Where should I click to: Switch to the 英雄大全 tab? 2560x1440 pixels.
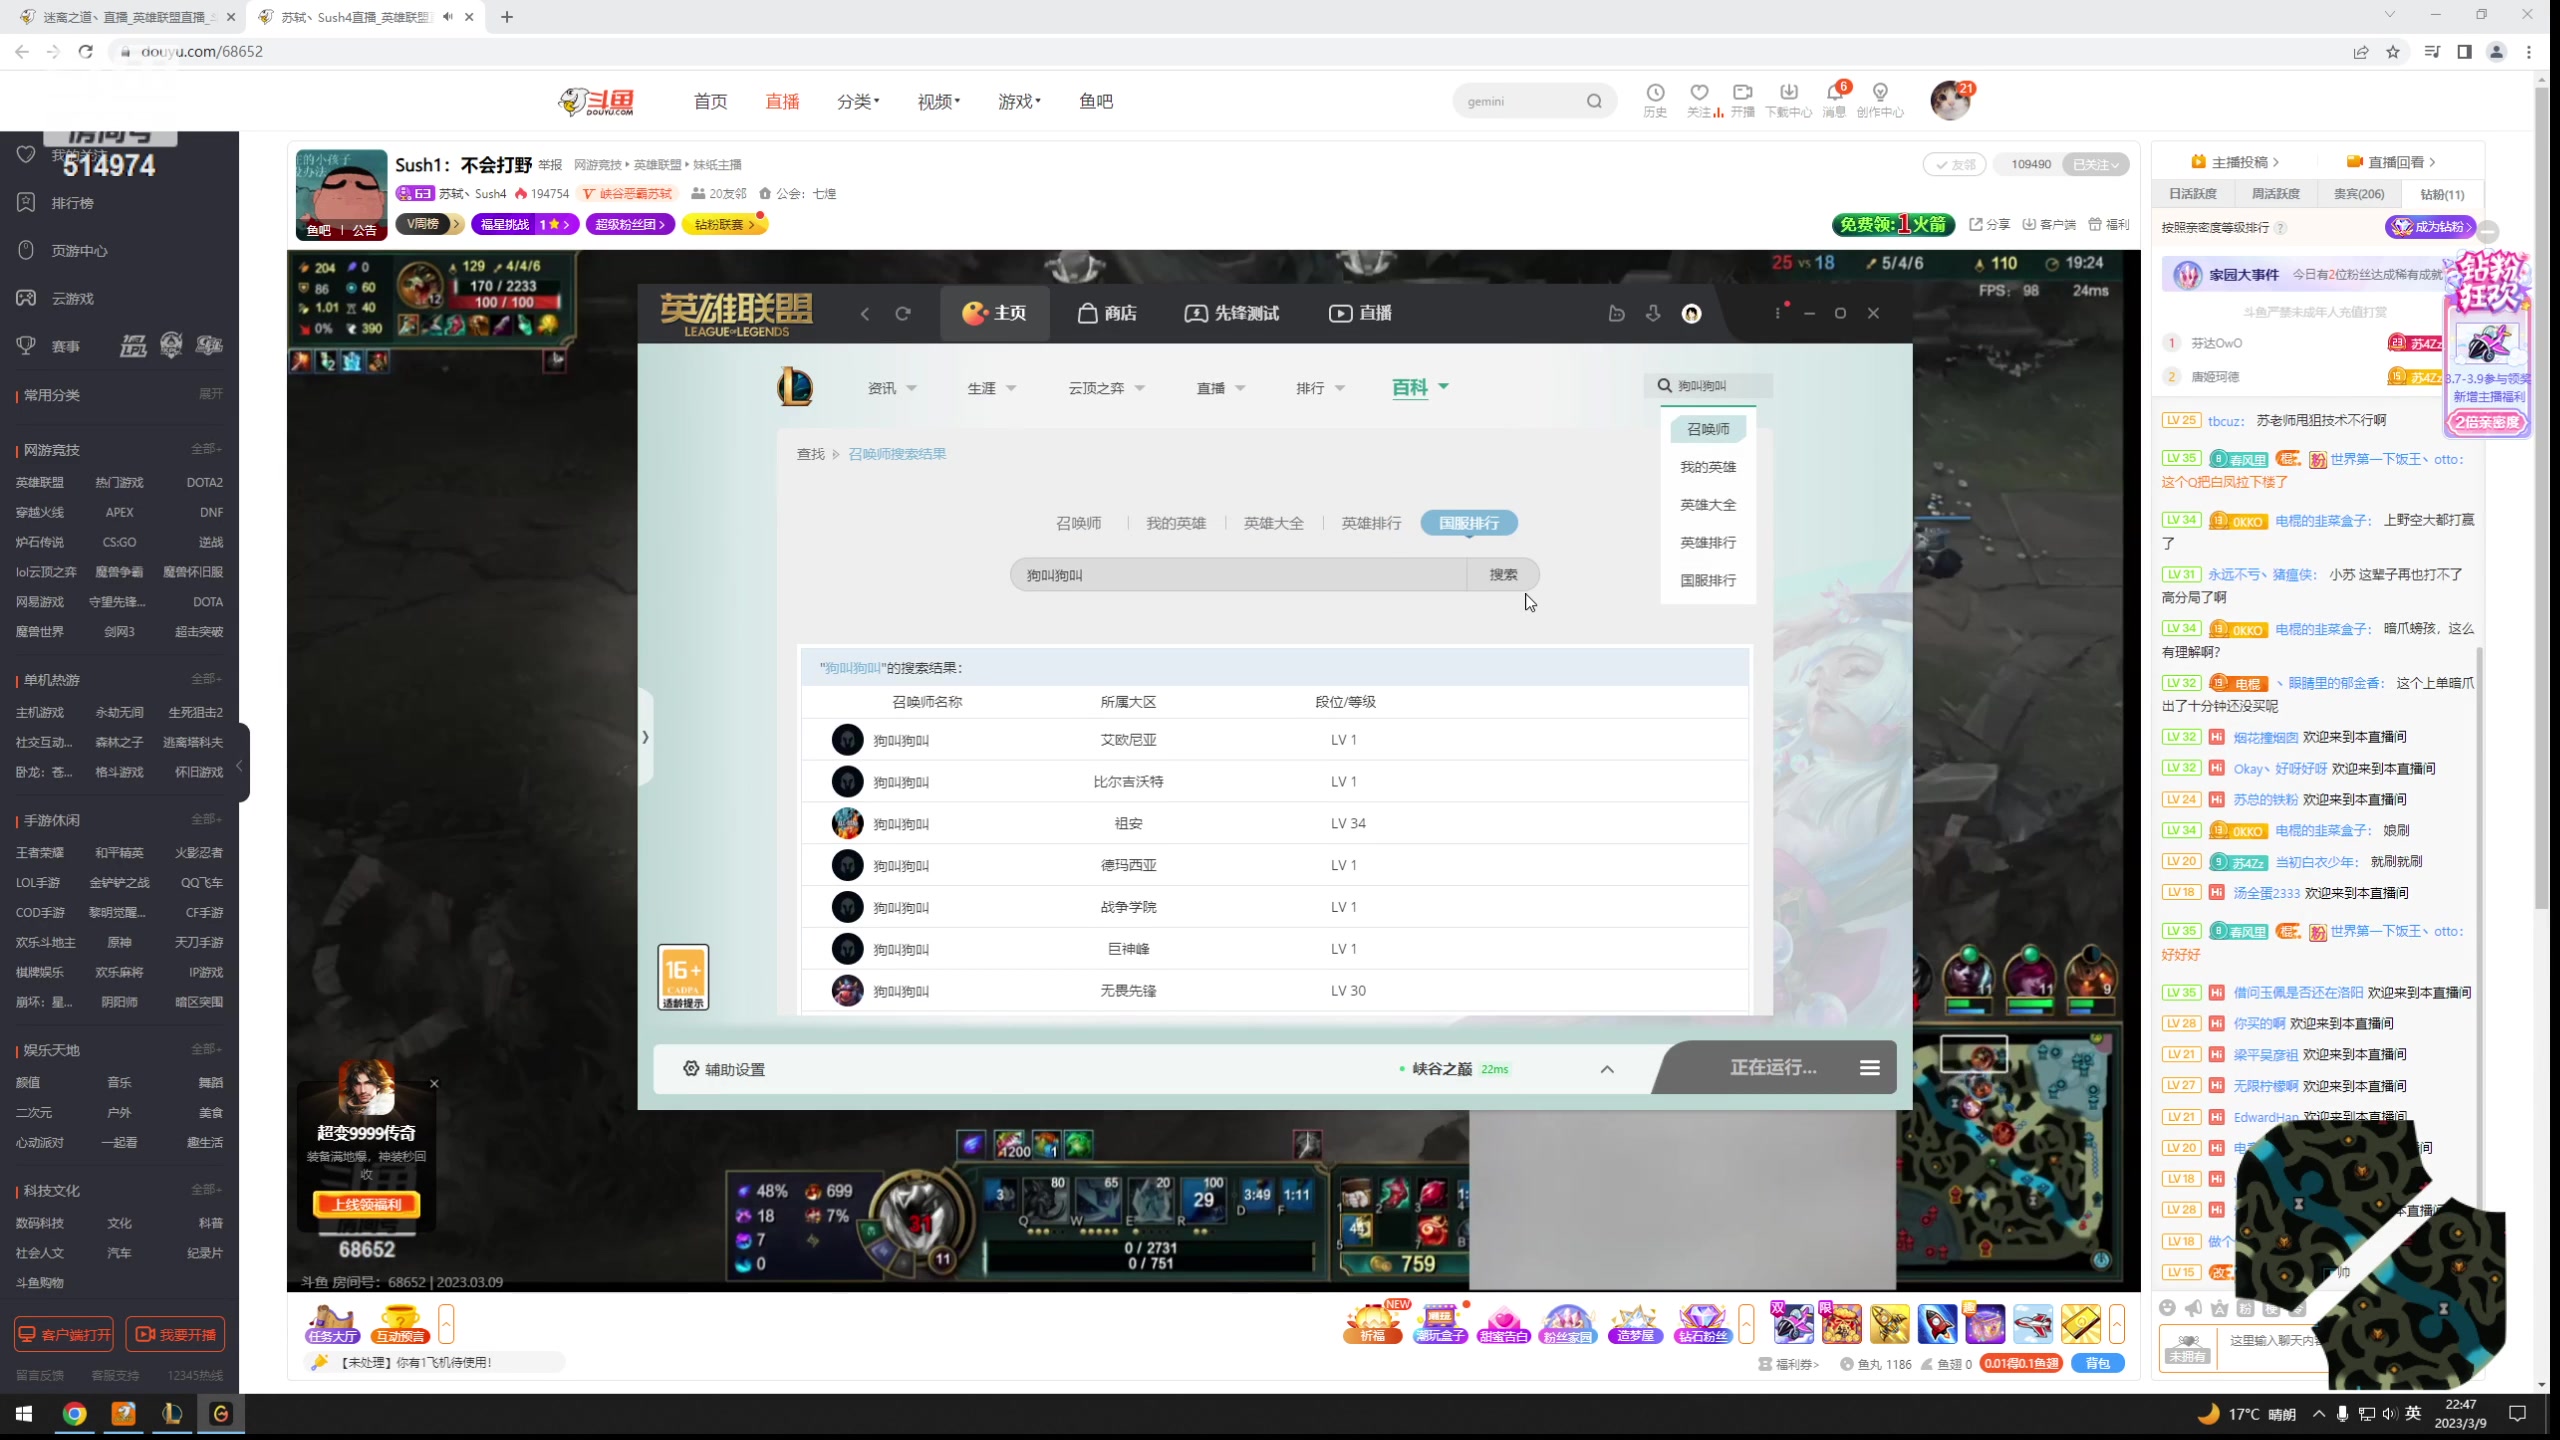(x=1273, y=523)
